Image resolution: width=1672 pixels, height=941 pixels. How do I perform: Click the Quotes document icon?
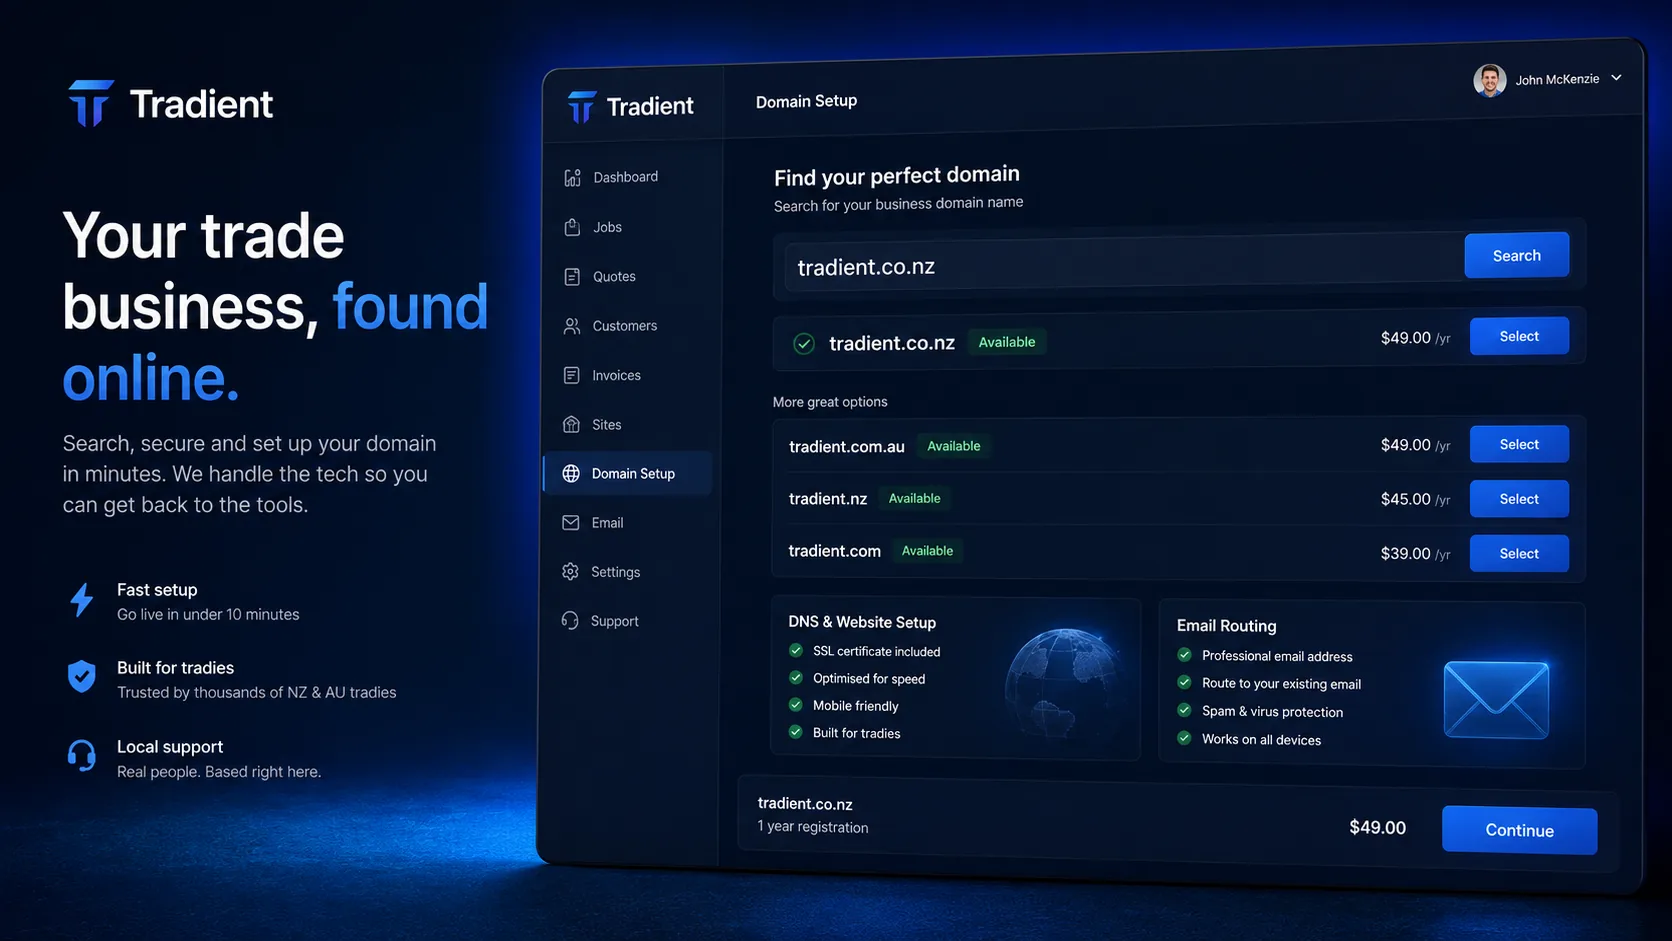[x=572, y=277]
